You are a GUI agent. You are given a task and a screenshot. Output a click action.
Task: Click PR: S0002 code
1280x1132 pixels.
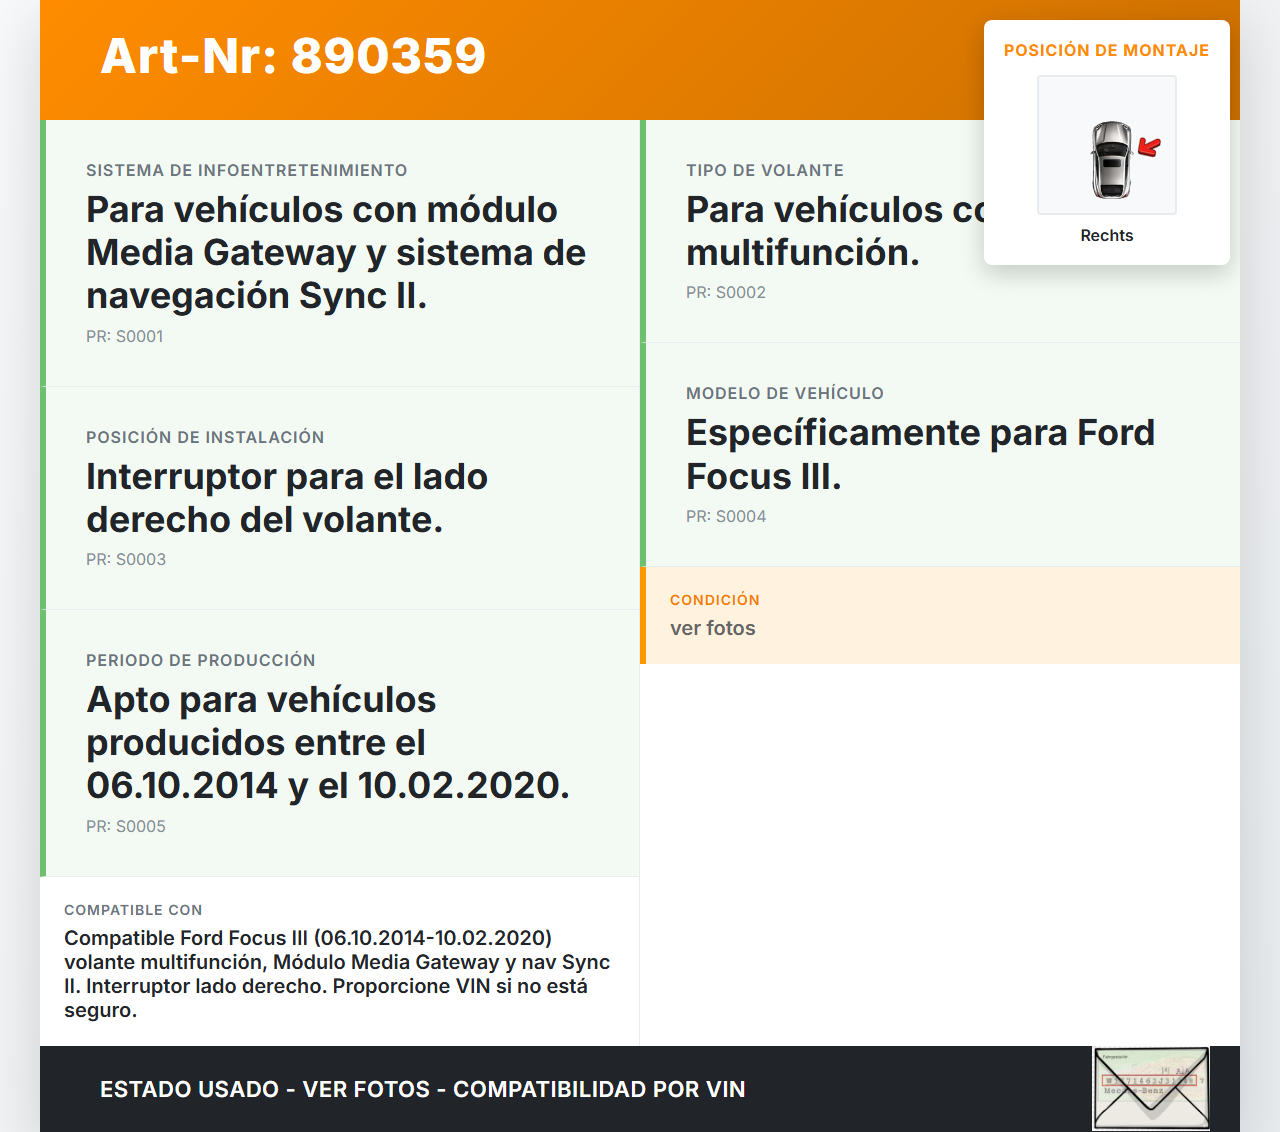click(726, 293)
